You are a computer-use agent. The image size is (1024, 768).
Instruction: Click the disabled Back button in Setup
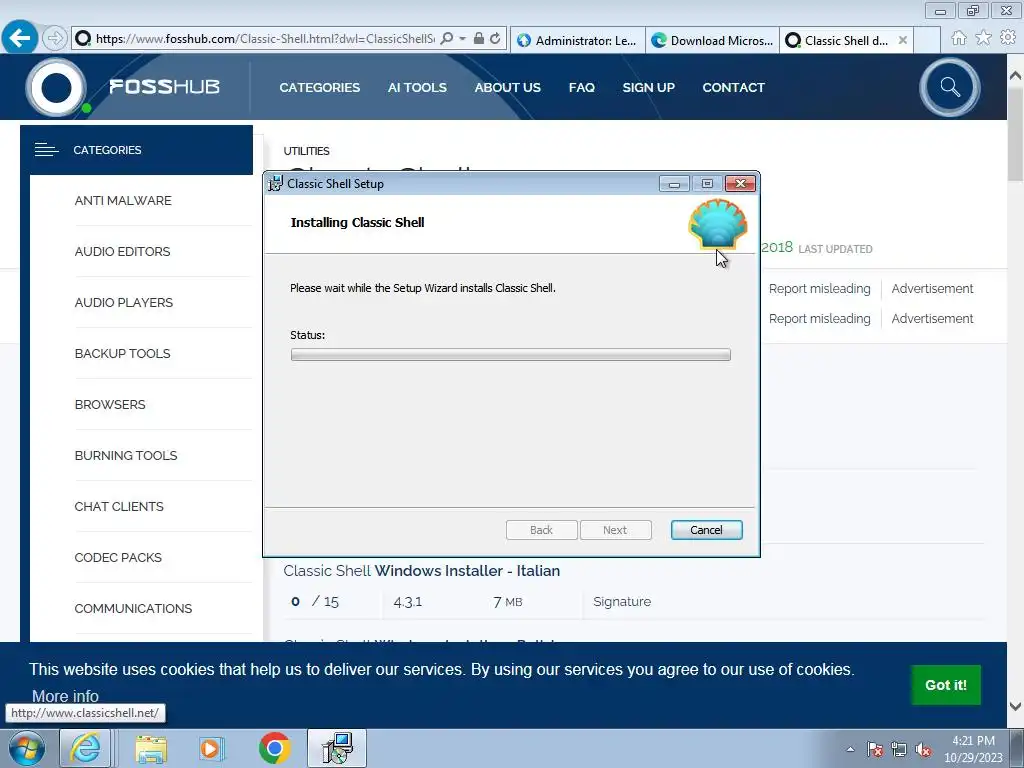[x=541, y=530]
